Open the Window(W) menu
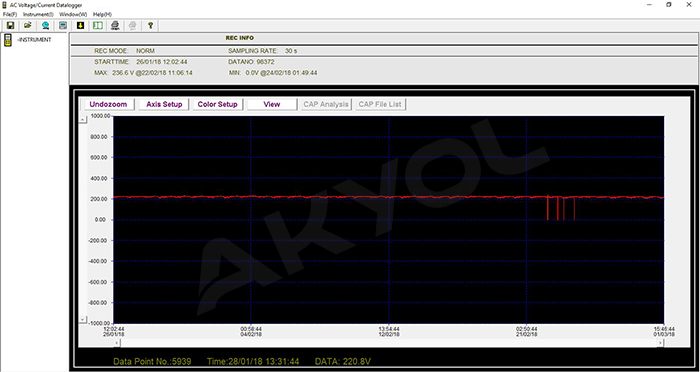The height and width of the screenshot is (372, 700). pyautogui.click(x=73, y=14)
